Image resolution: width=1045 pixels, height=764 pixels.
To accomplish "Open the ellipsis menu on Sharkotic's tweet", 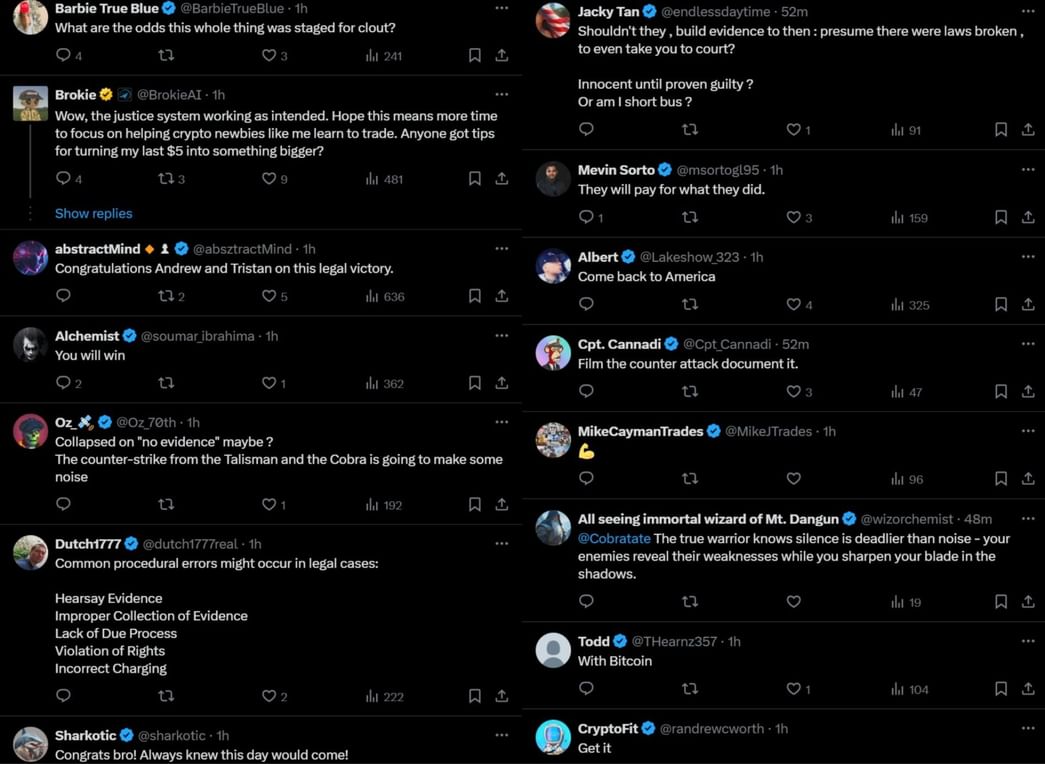I will click(502, 734).
